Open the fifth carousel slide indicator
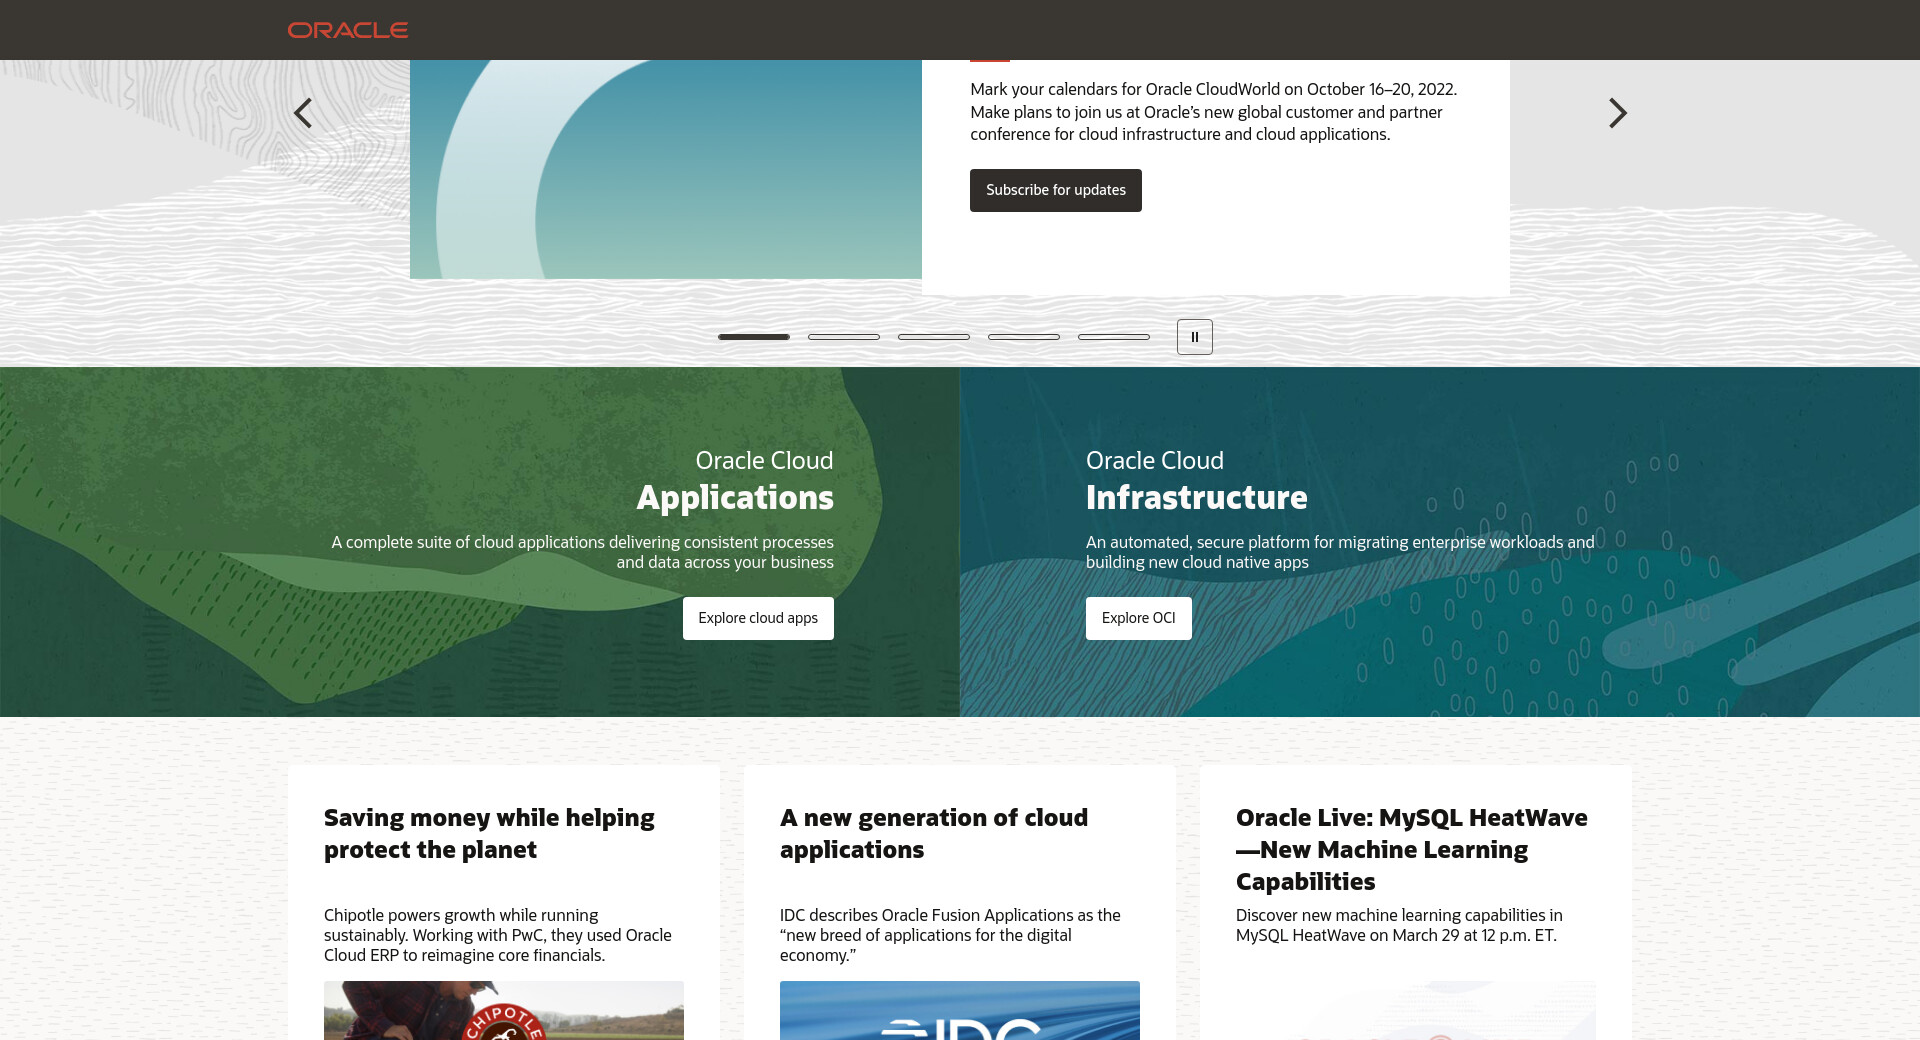1920x1040 pixels. (x=1114, y=337)
